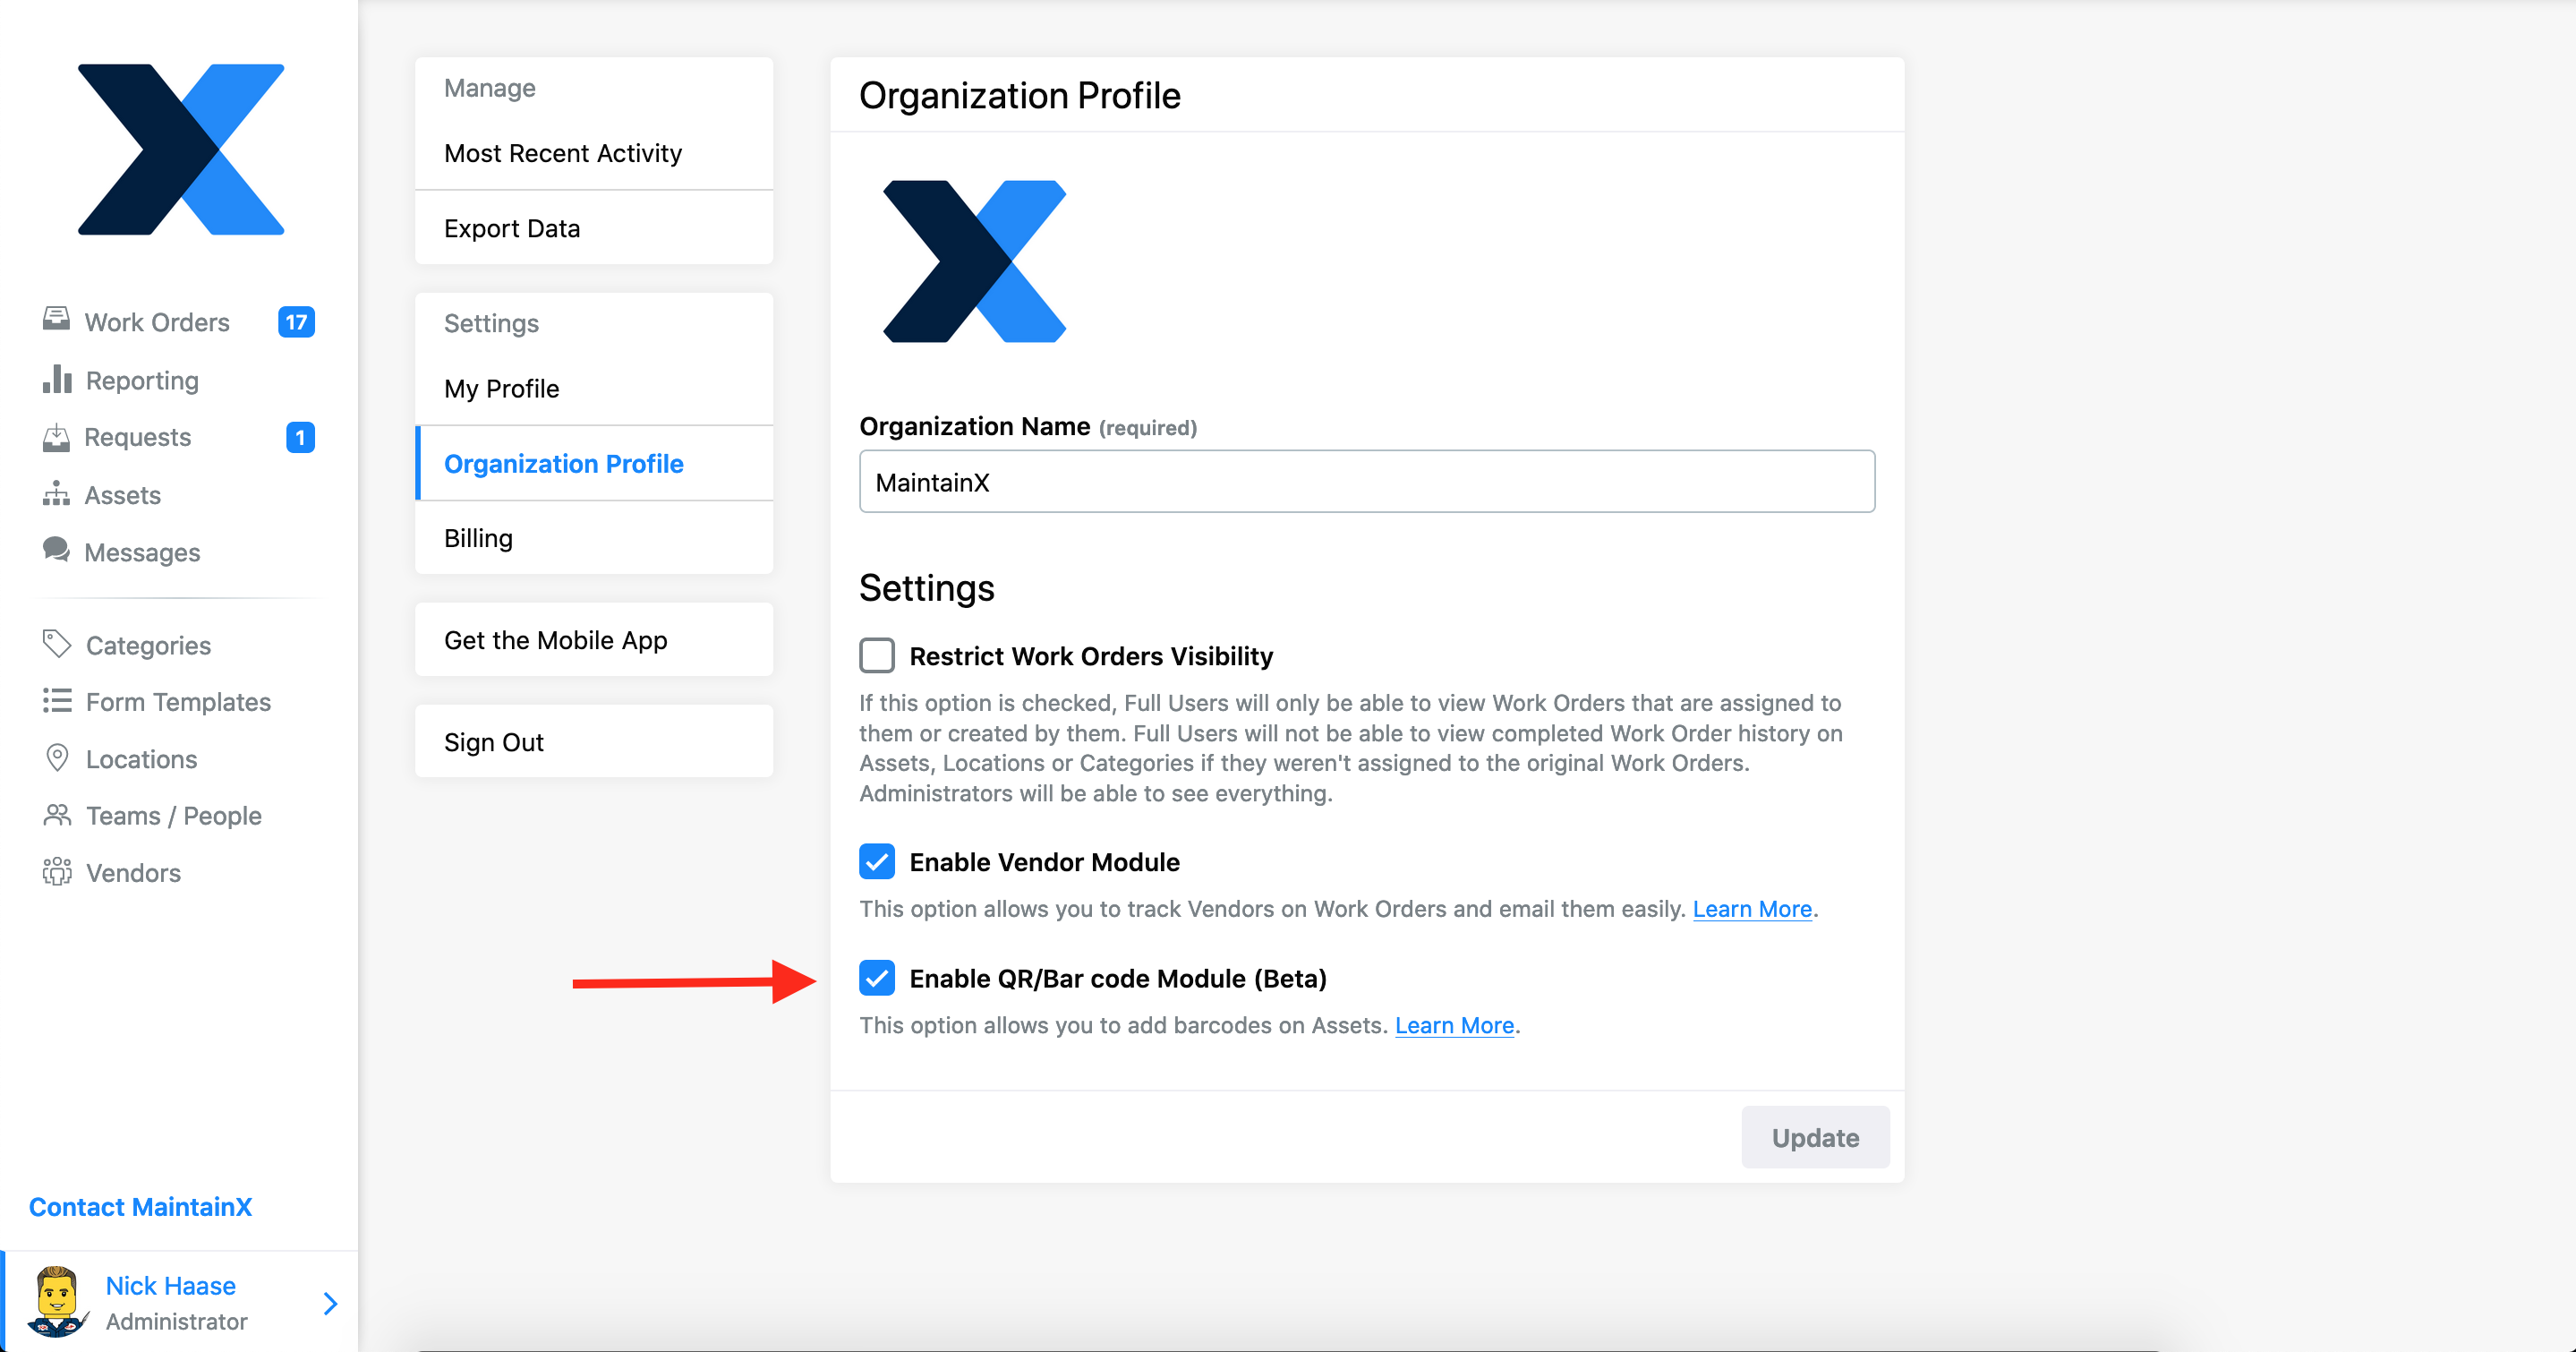Click the Locations pin icon
The image size is (2576, 1352).
(57, 758)
